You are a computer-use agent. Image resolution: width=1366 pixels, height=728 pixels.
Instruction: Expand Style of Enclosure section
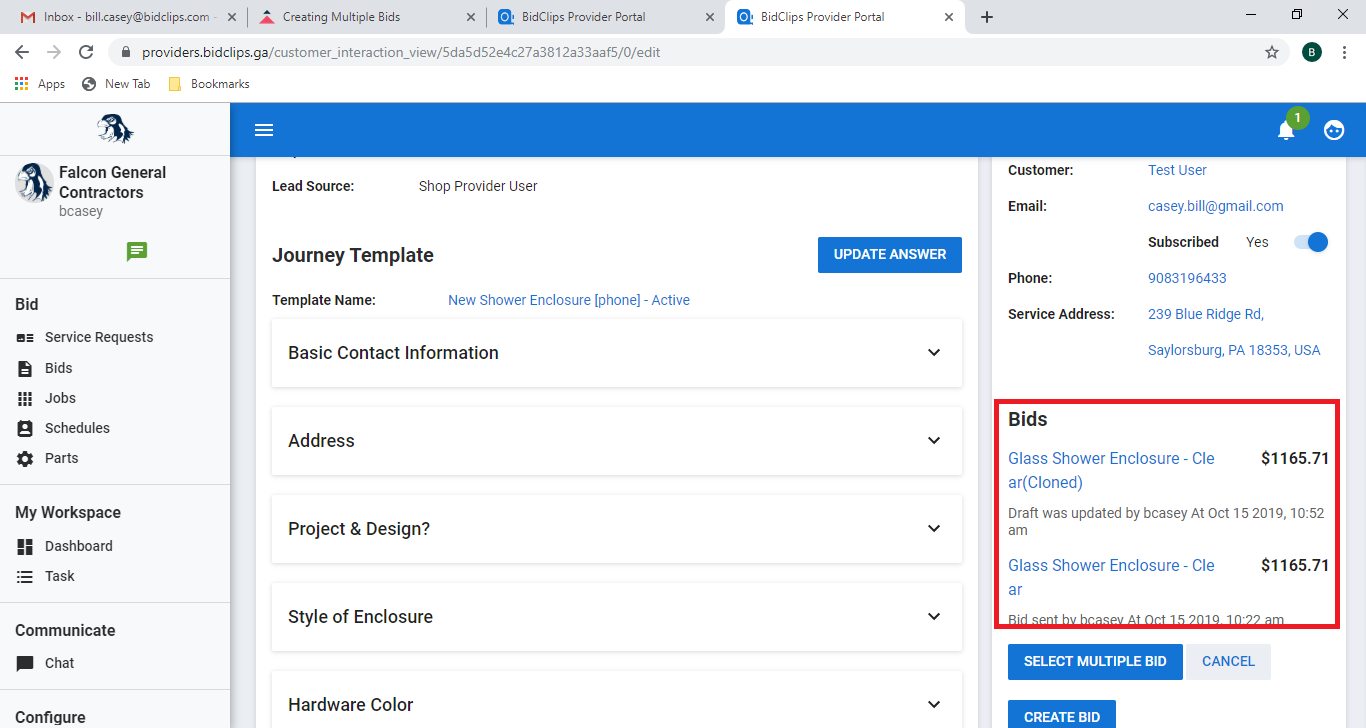coord(617,617)
